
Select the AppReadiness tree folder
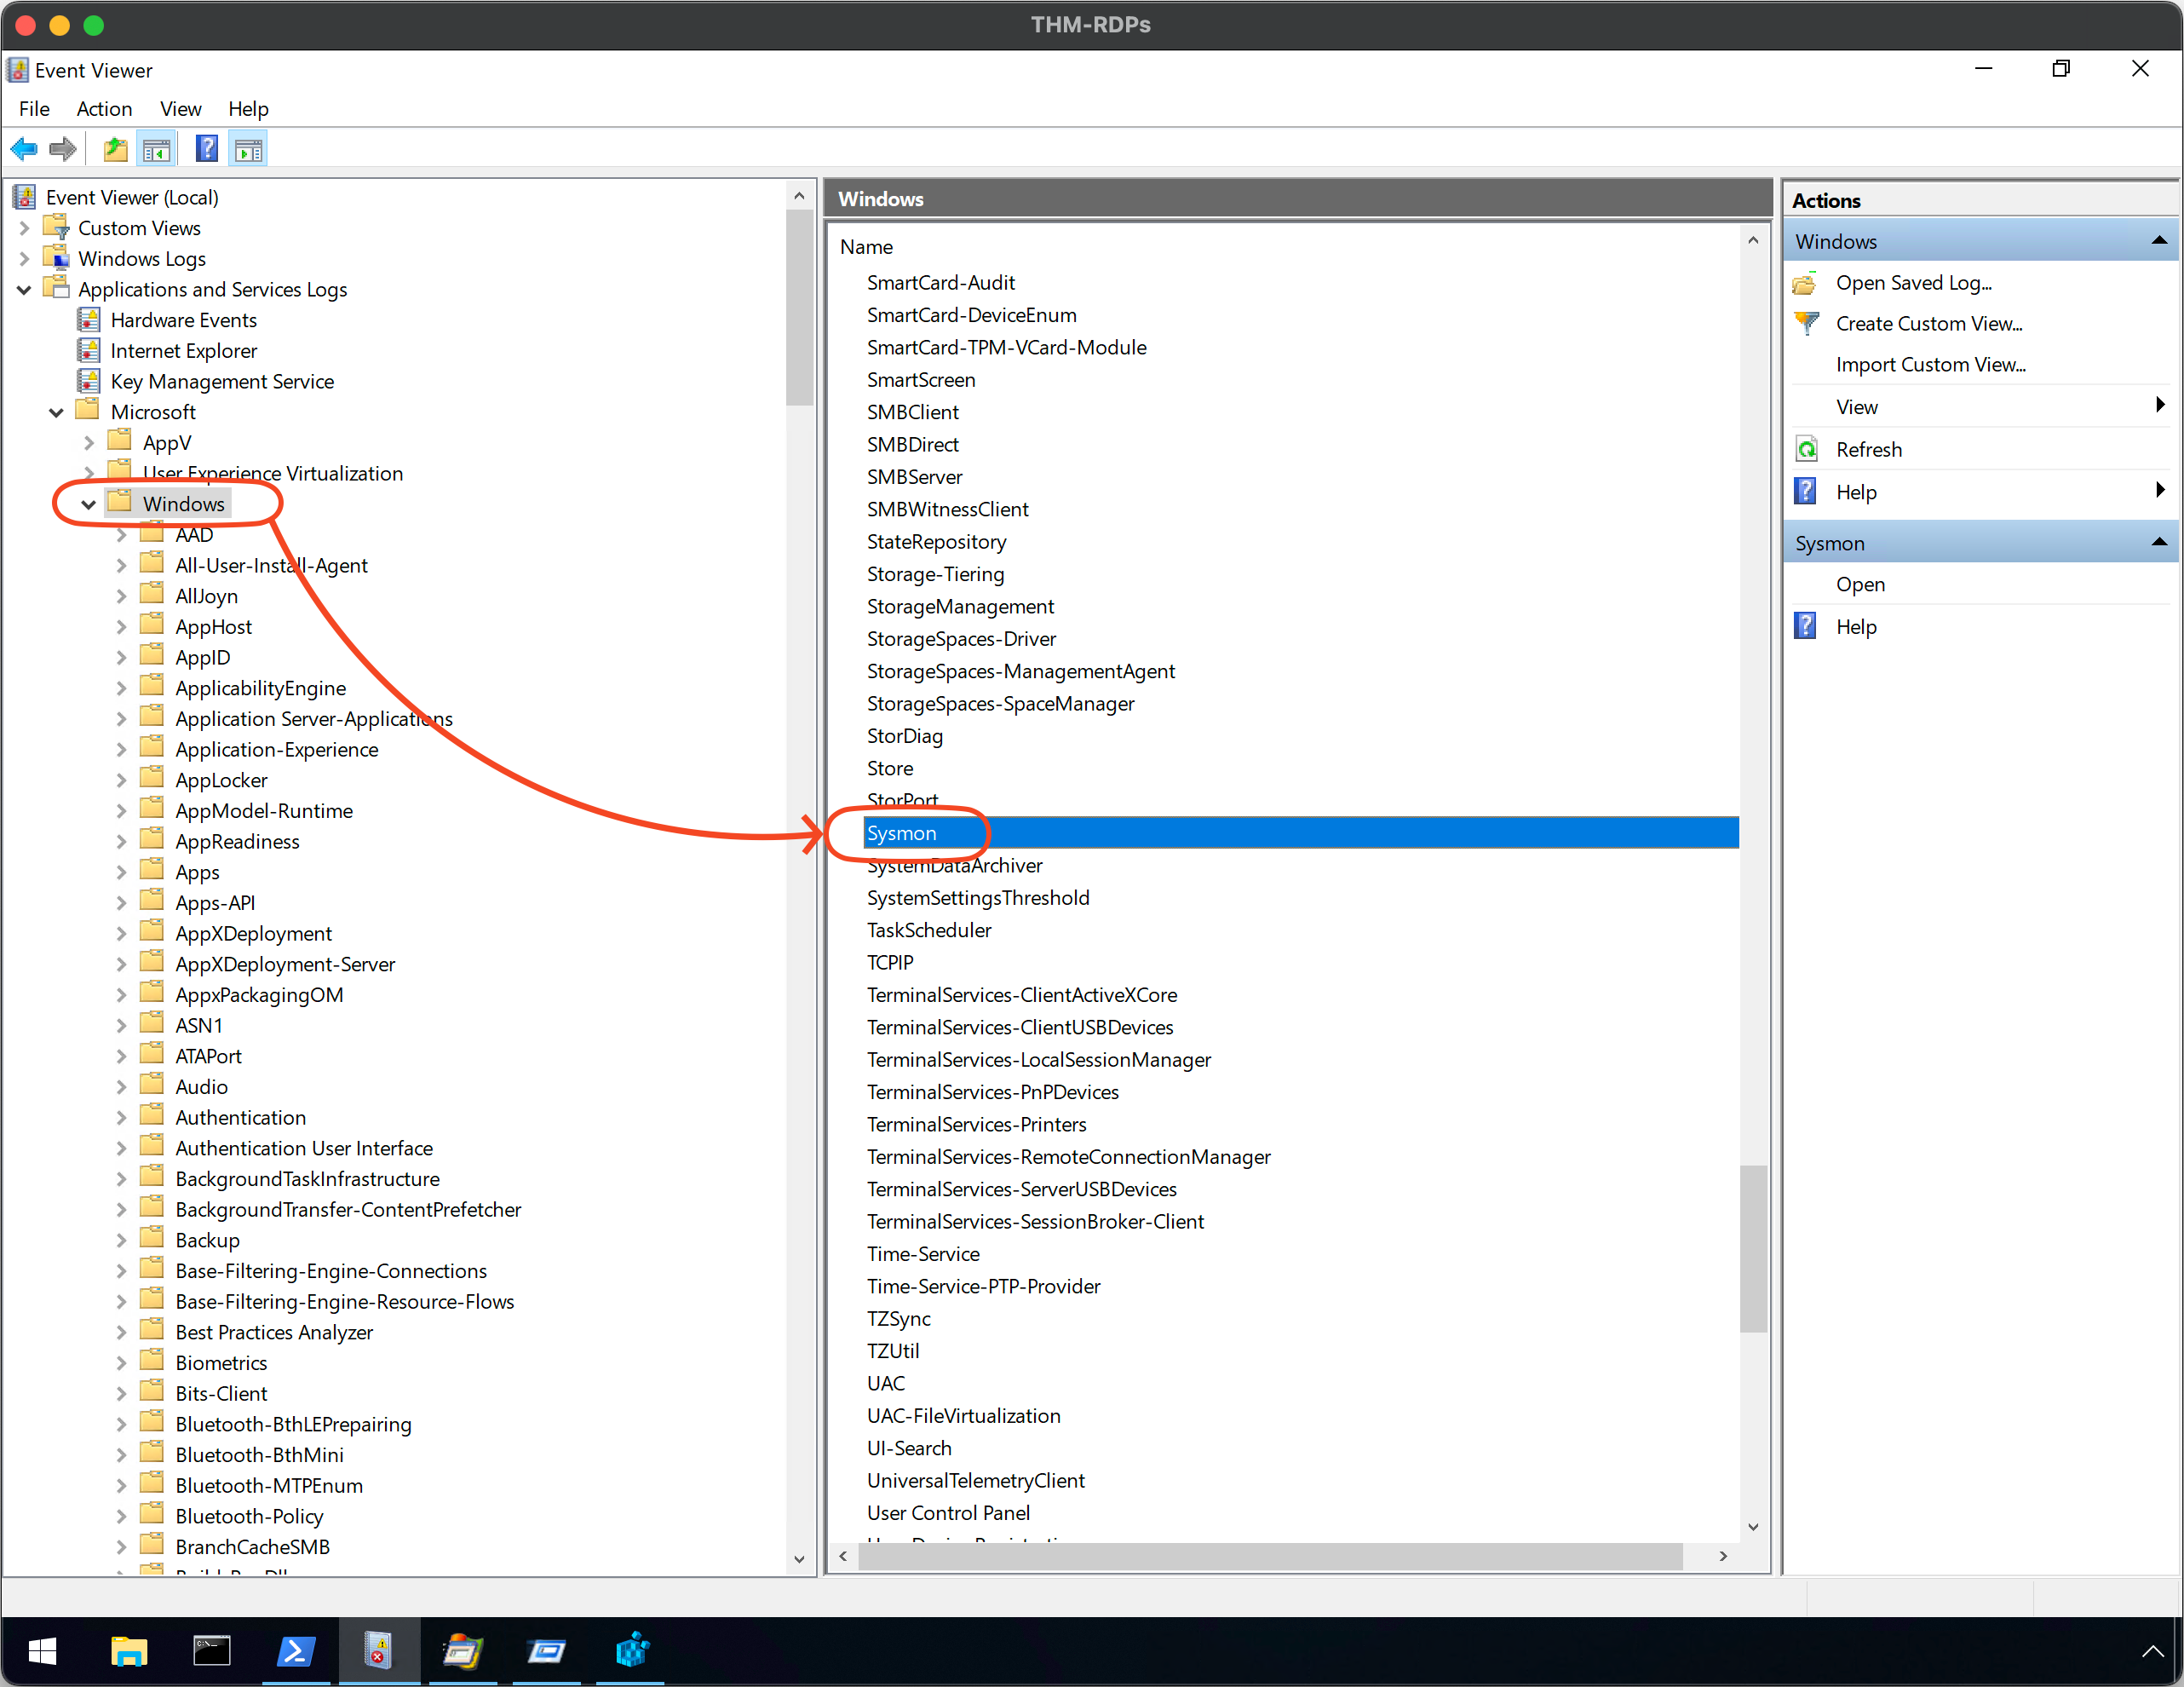click(237, 842)
